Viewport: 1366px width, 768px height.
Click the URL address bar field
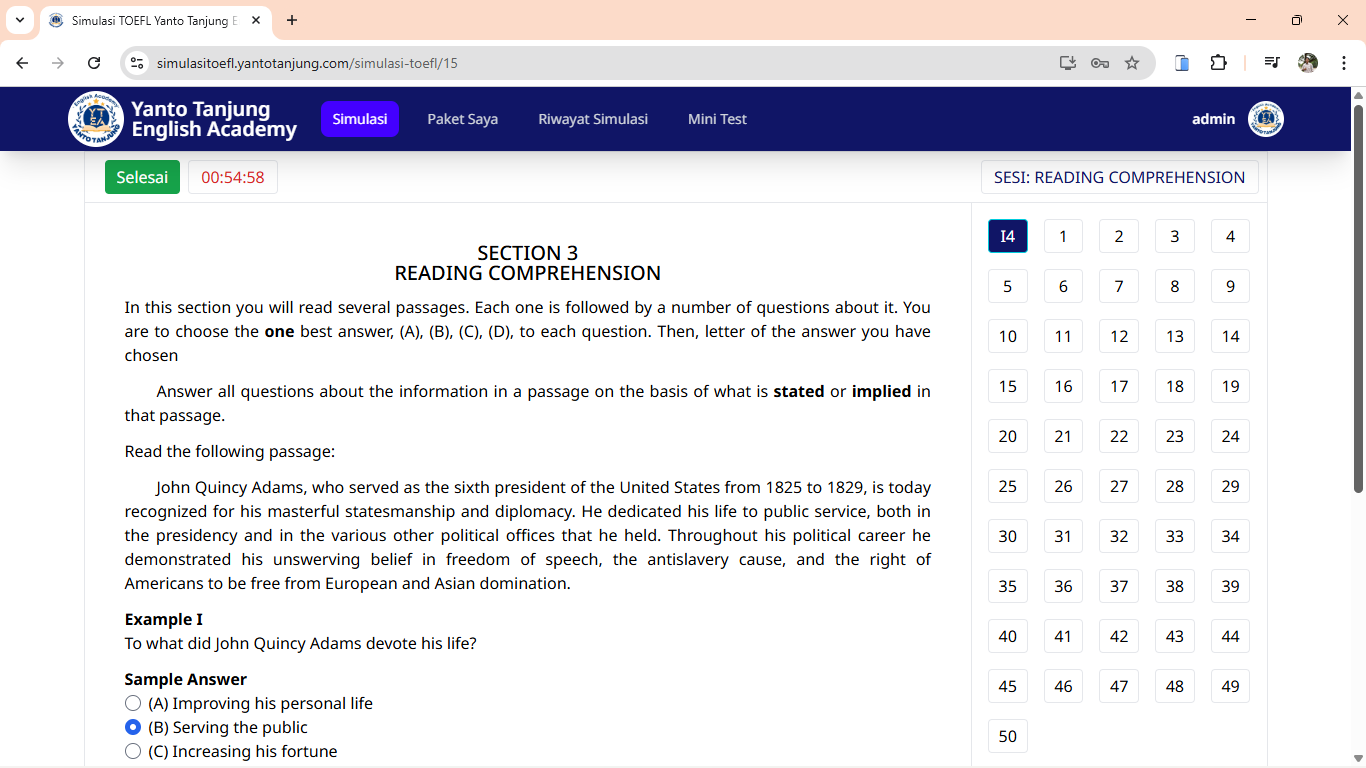click(x=600, y=63)
